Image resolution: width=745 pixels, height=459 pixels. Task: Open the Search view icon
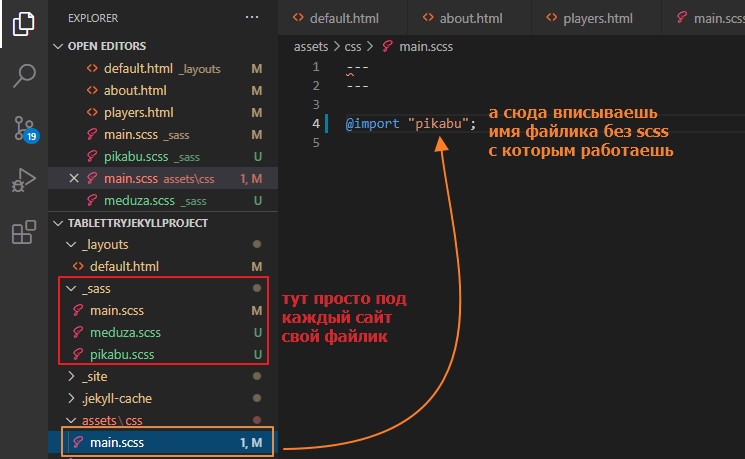point(23,76)
